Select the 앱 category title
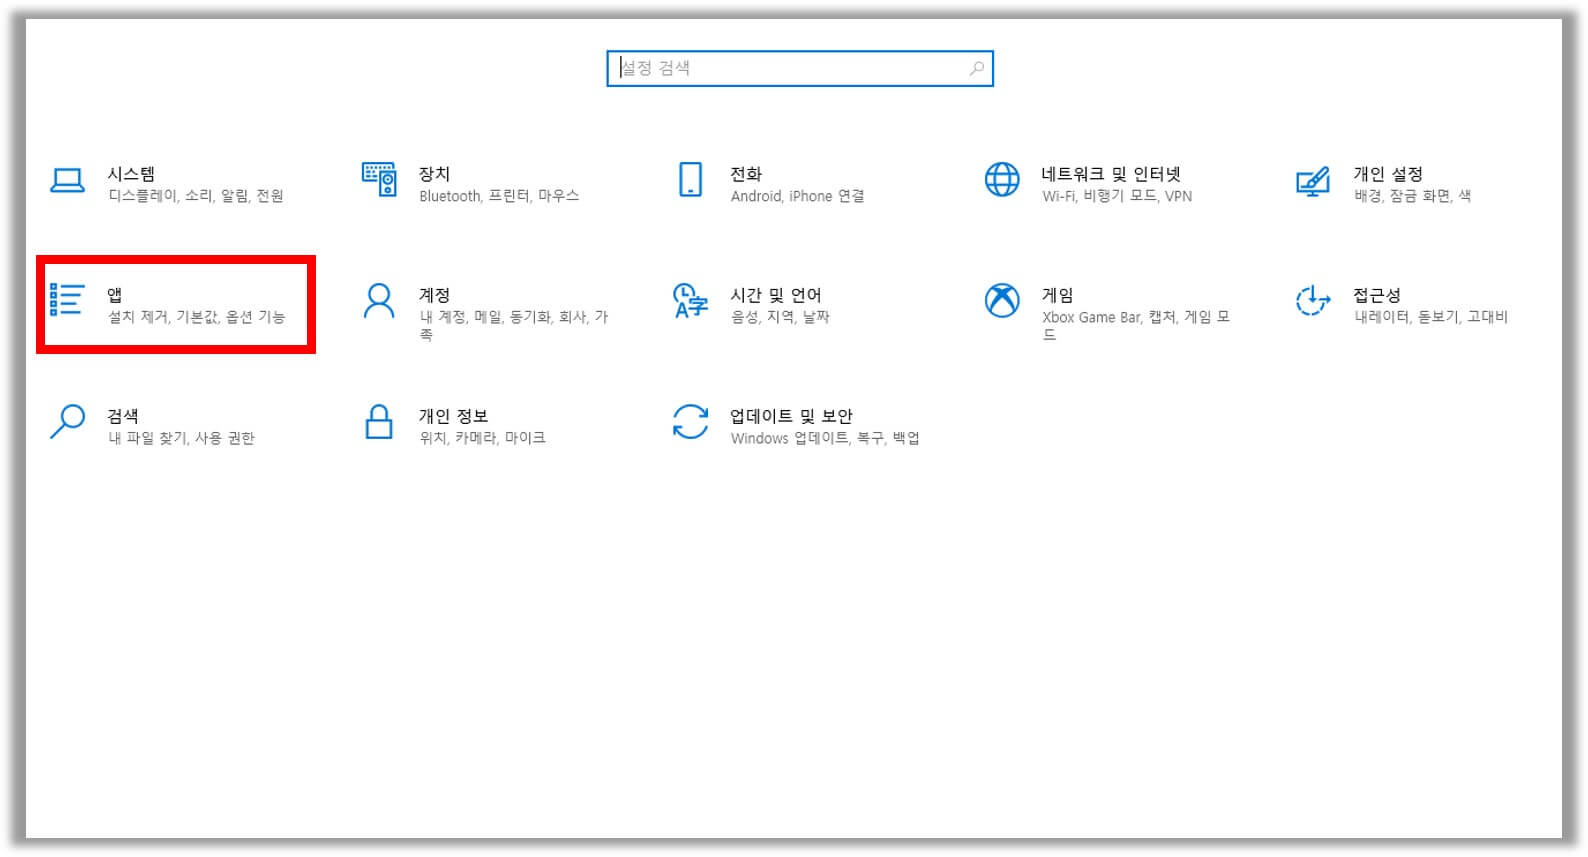 tap(115, 295)
